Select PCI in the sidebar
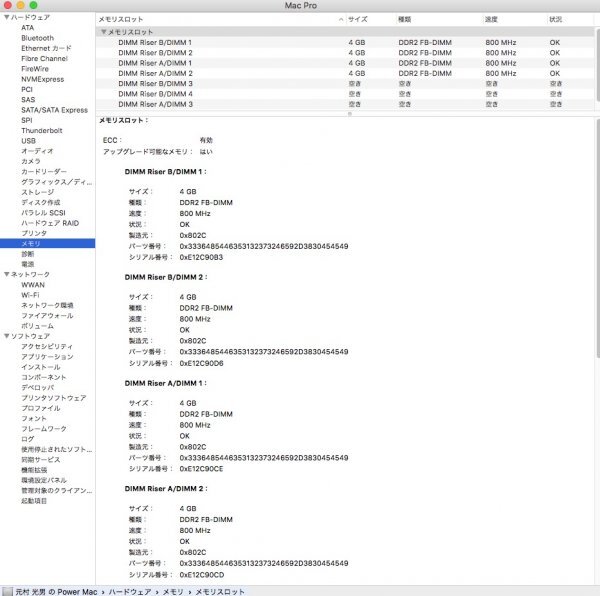 pyautogui.click(x=27, y=90)
